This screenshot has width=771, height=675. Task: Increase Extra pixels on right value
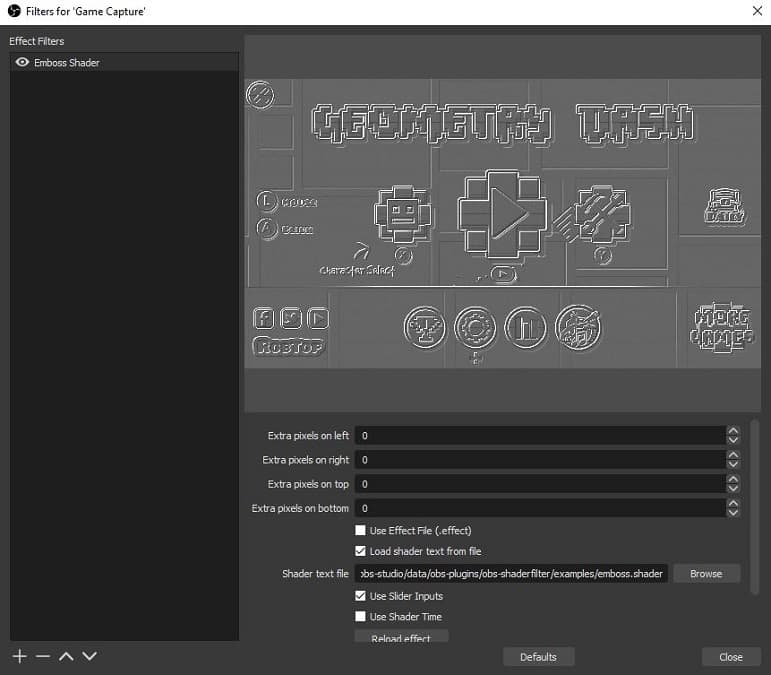(733, 455)
